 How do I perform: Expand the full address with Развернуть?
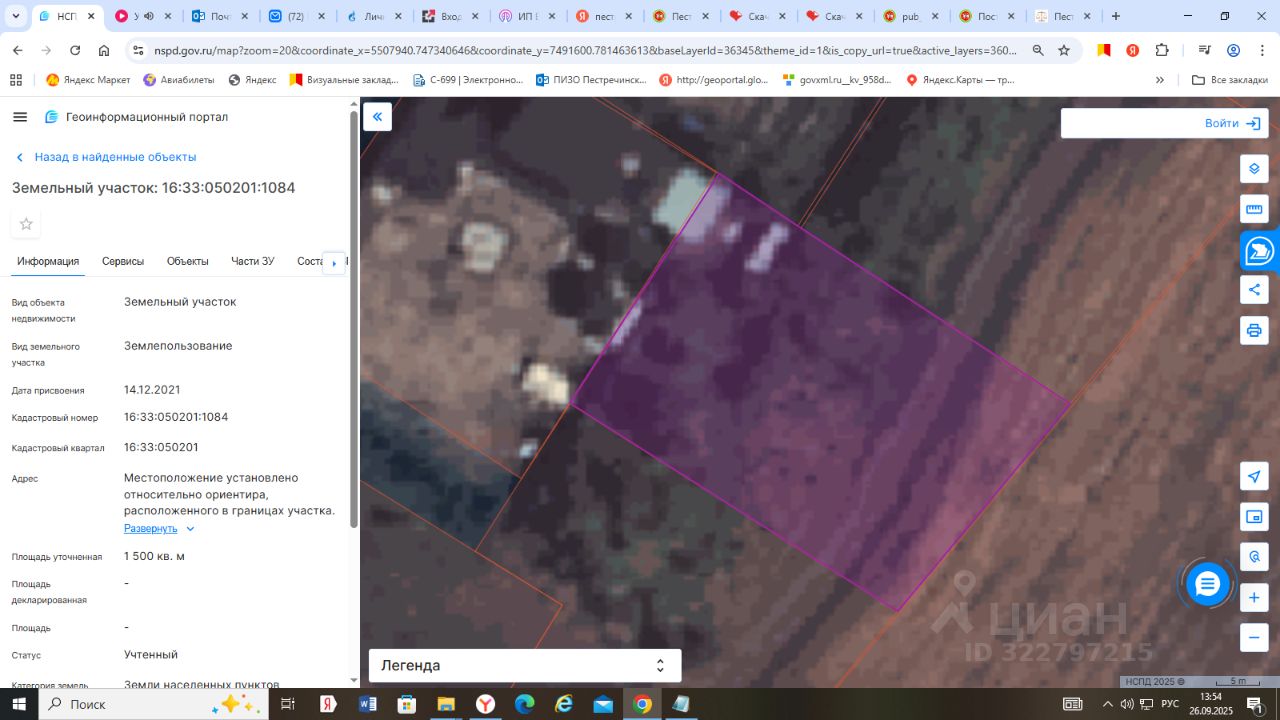[159, 528]
